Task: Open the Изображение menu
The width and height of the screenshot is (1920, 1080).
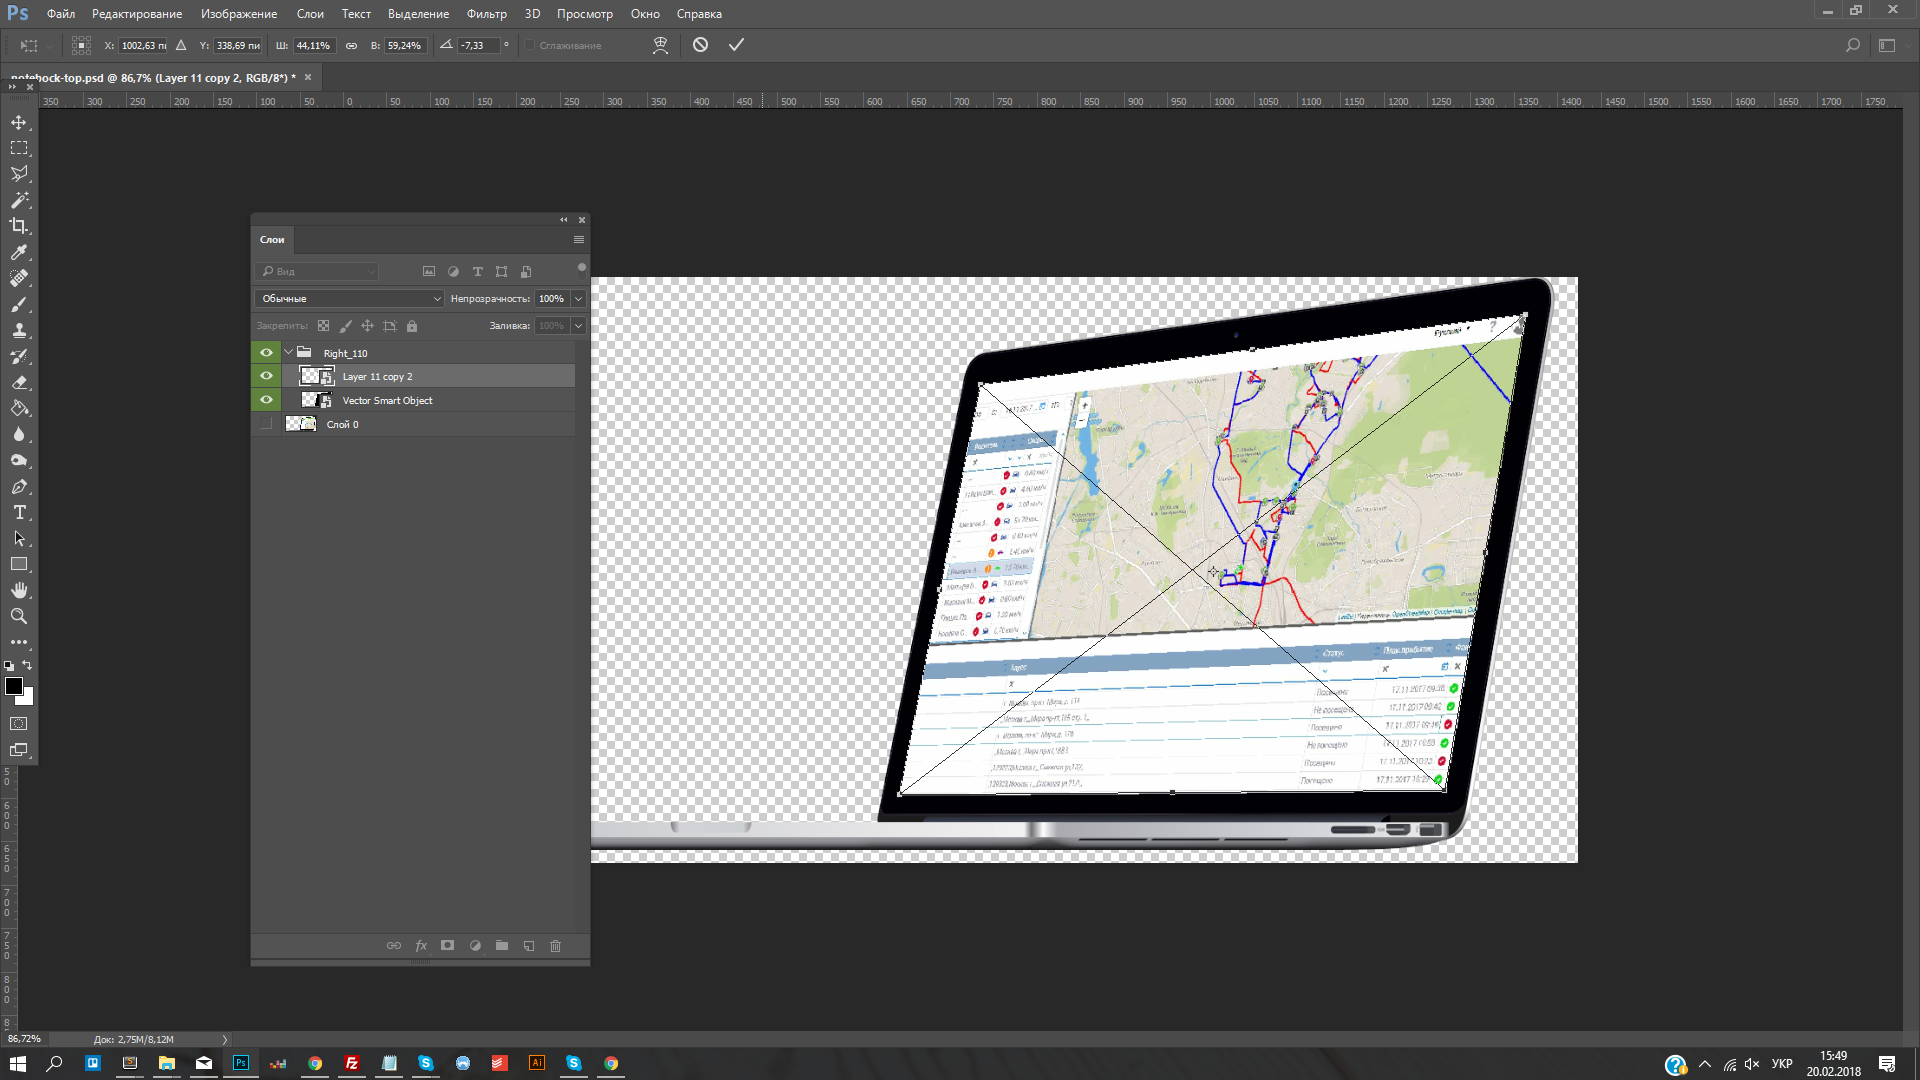Action: click(x=239, y=14)
